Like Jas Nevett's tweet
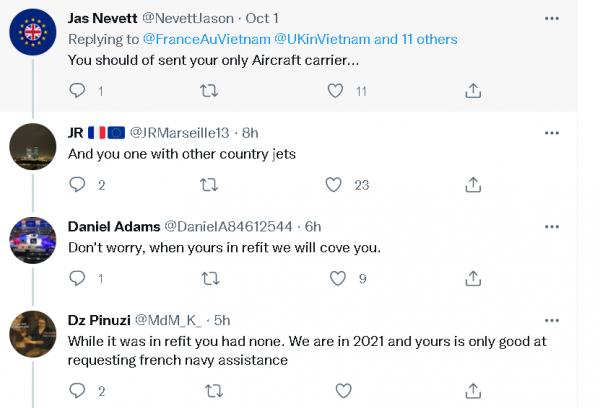The width and height of the screenshot is (600, 408). [x=337, y=91]
